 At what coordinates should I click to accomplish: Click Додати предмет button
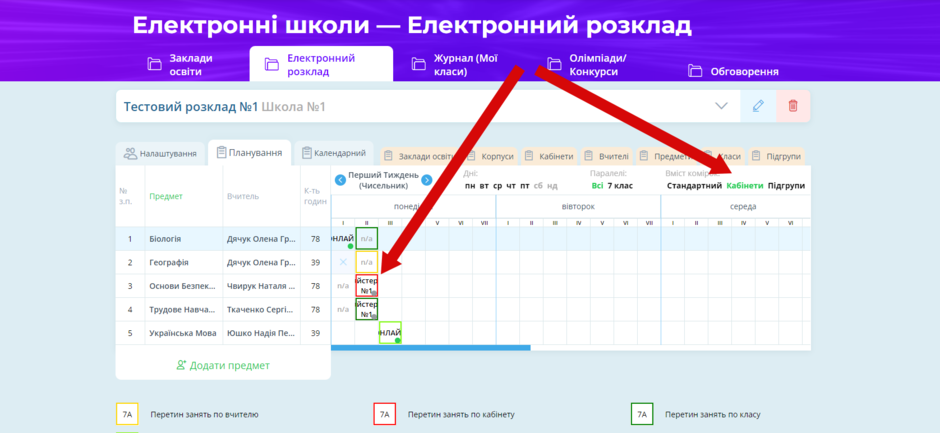pyautogui.click(x=223, y=365)
